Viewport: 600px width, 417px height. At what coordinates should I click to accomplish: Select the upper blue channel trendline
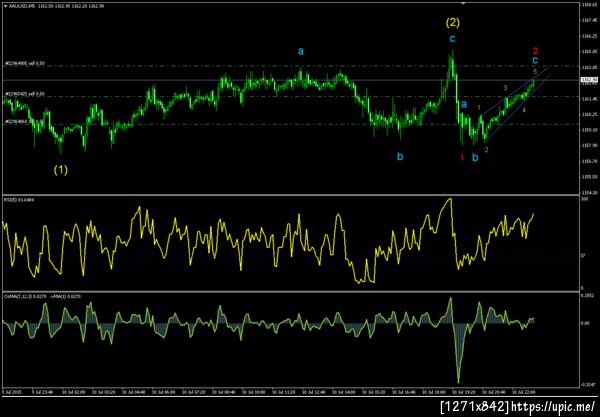(x=516, y=90)
